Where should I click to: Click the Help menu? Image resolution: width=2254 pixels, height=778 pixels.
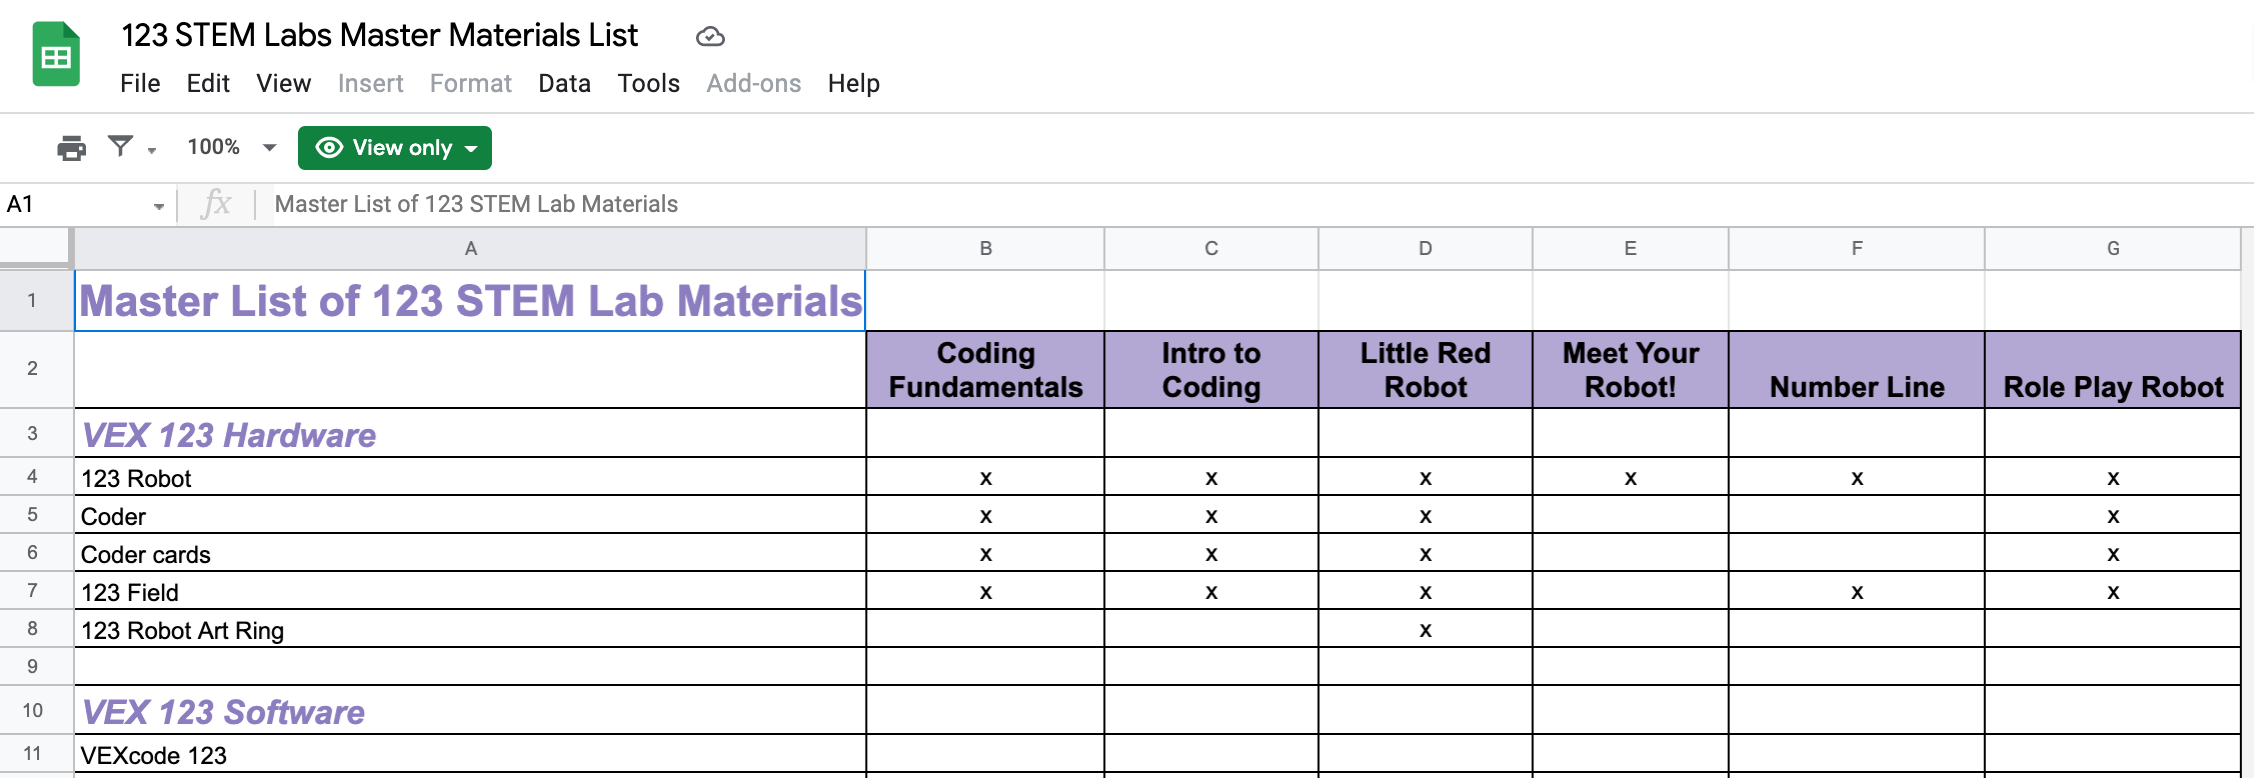(x=853, y=83)
